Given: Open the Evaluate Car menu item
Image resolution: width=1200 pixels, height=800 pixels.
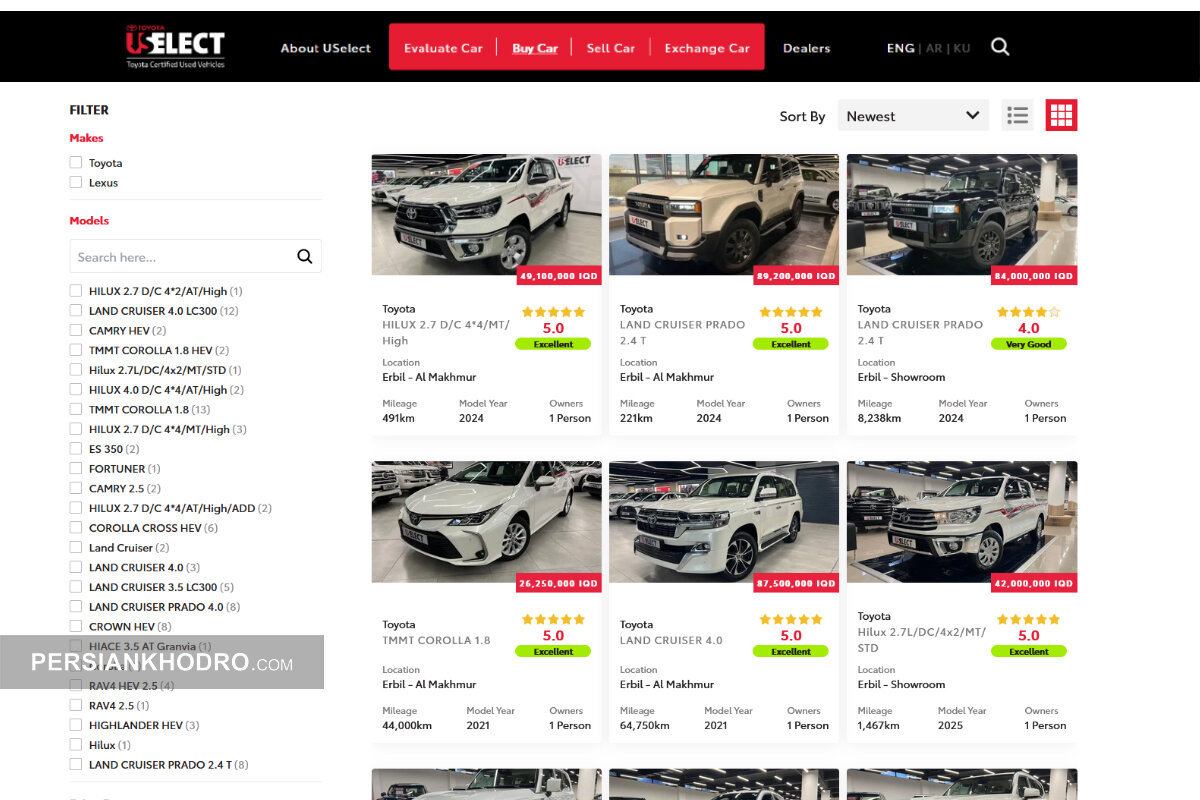Looking at the screenshot, I should [443, 48].
